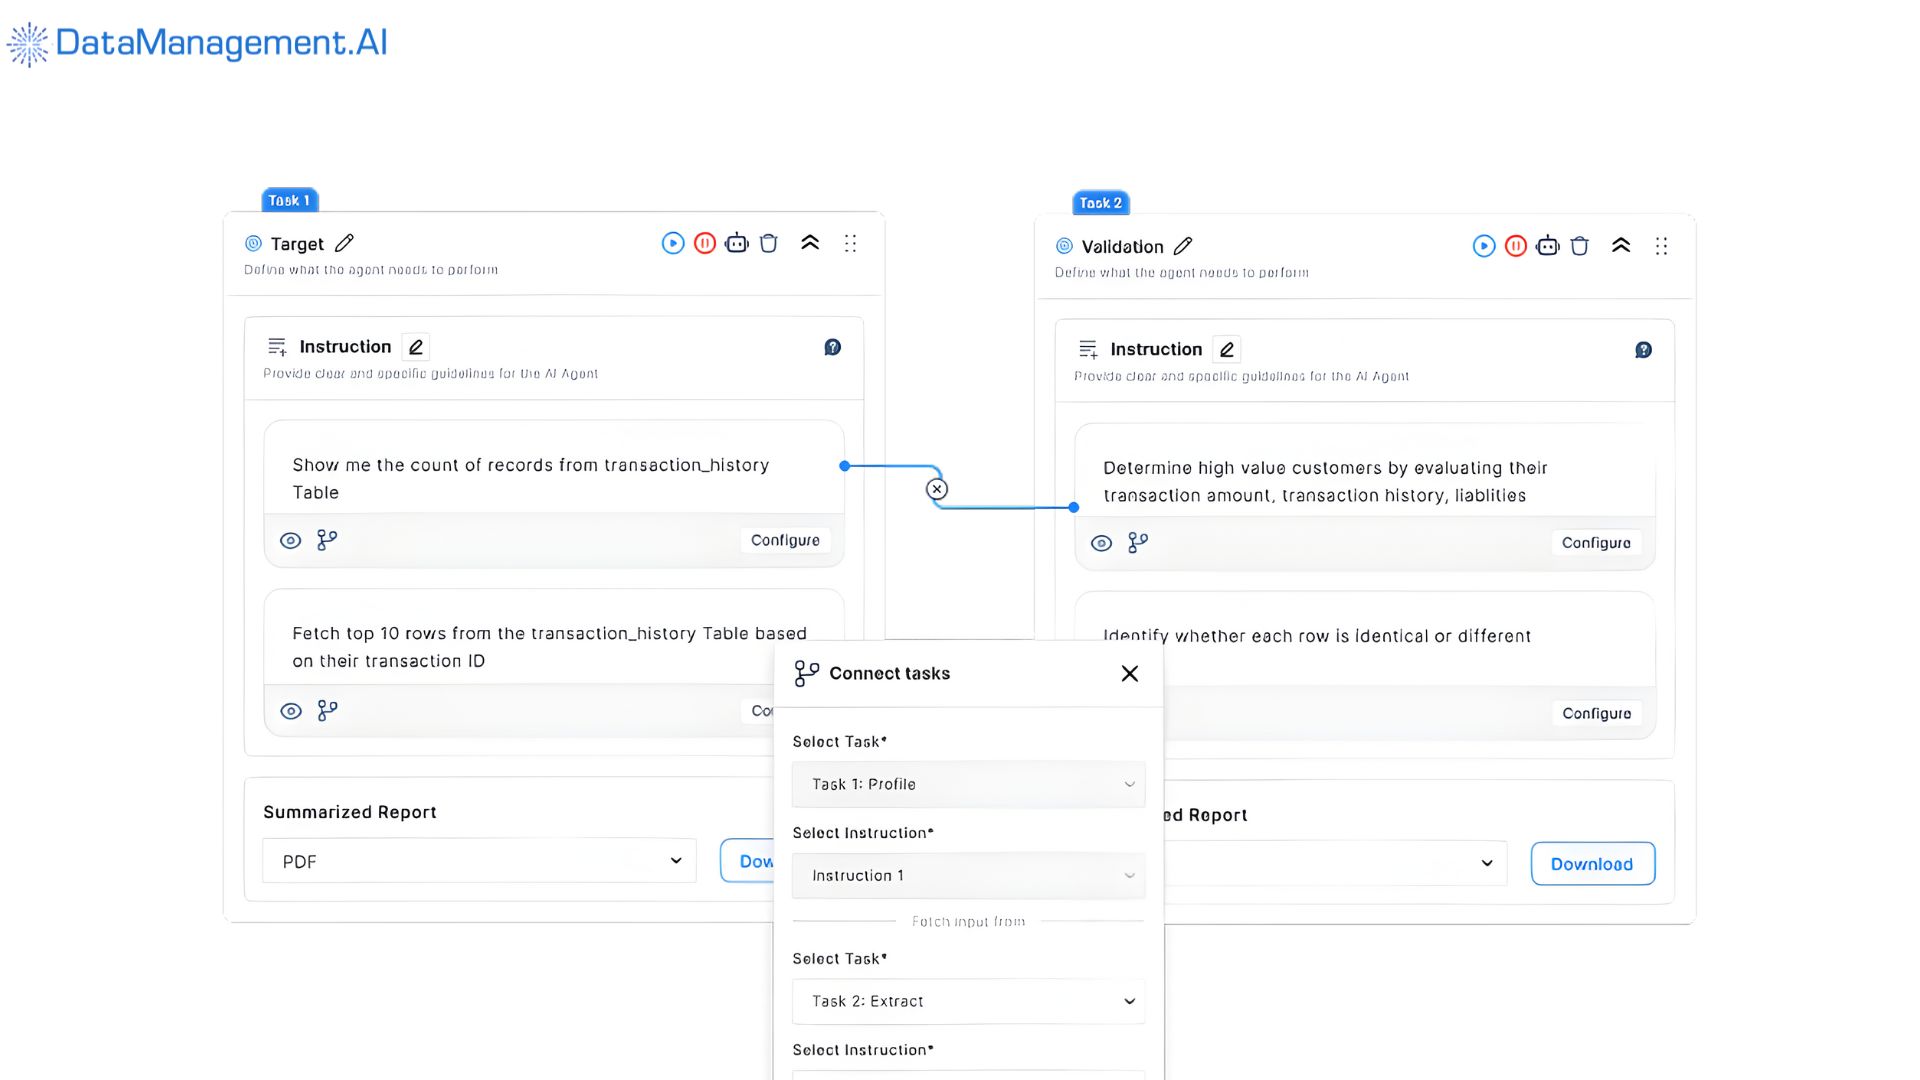Viewport: 1920px width, 1080px height.
Task: Delete the Validation task via trash icon
Action: coord(1579,246)
